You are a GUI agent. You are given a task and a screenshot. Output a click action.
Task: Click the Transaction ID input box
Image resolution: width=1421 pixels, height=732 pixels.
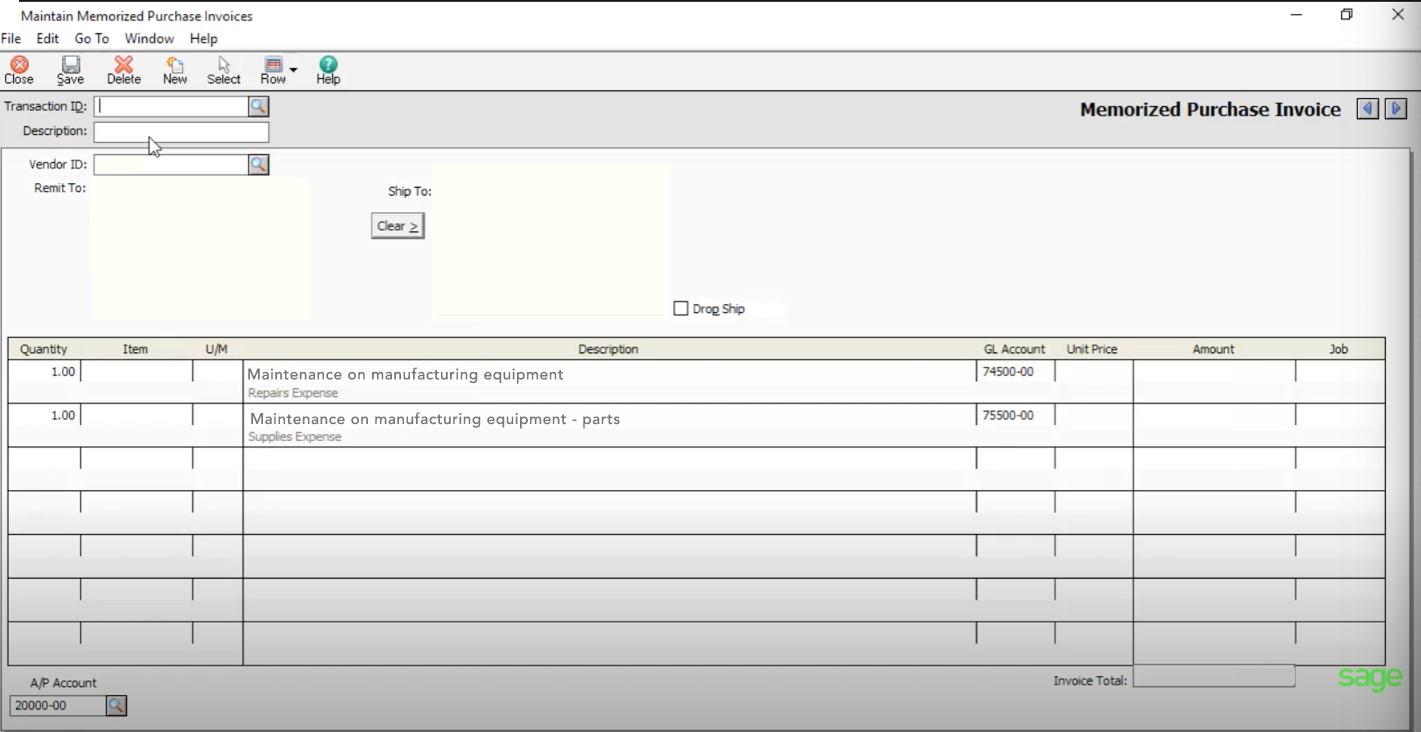(x=170, y=105)
